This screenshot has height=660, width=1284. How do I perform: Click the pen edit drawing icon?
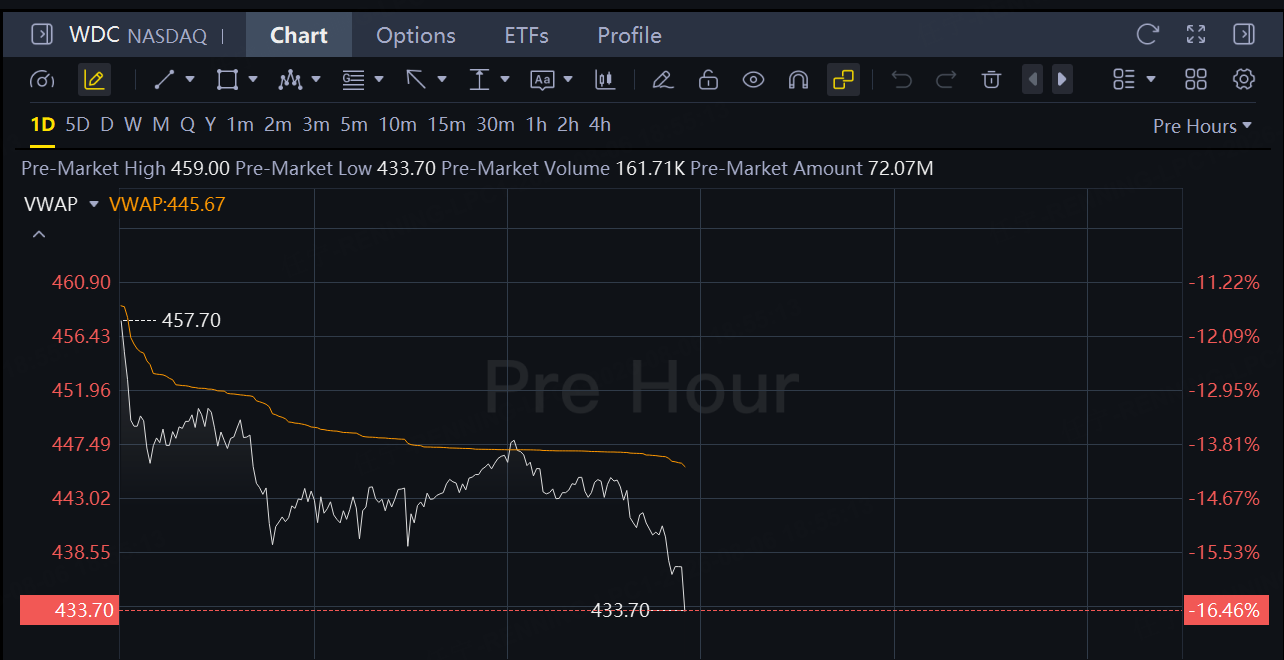(662, 79)
